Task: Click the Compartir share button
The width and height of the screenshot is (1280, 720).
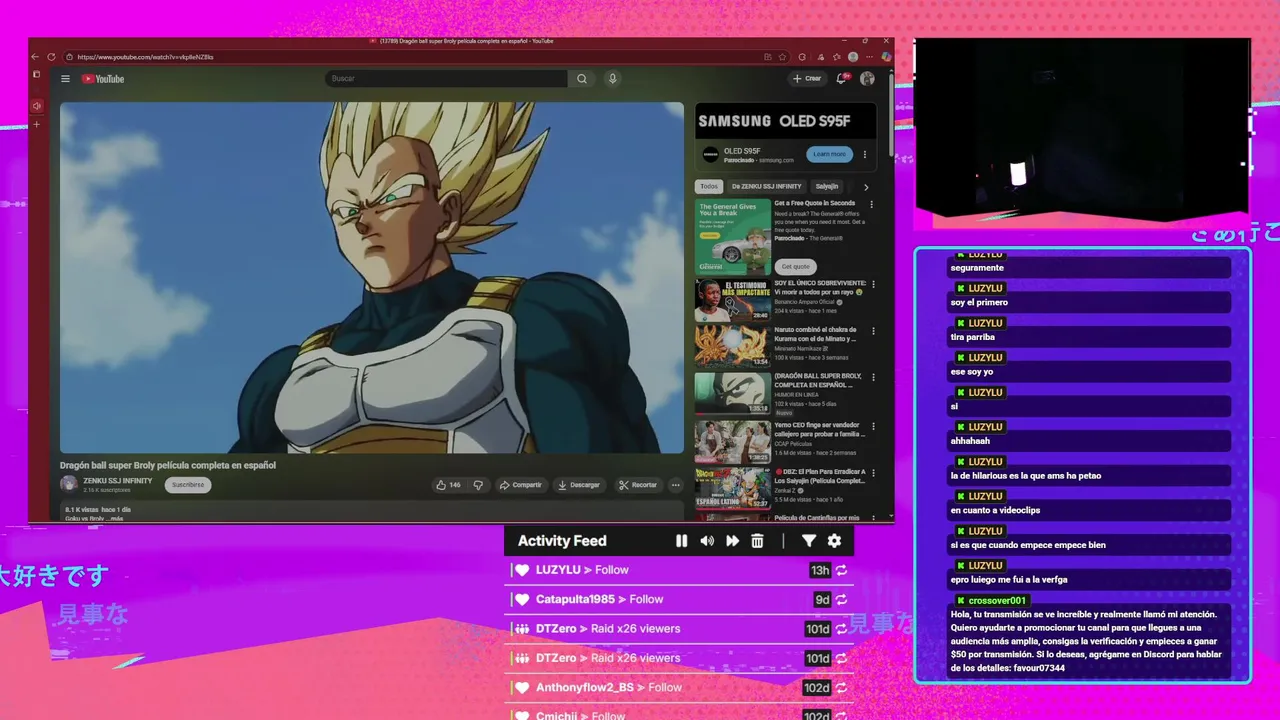Action: coord(520,485)
